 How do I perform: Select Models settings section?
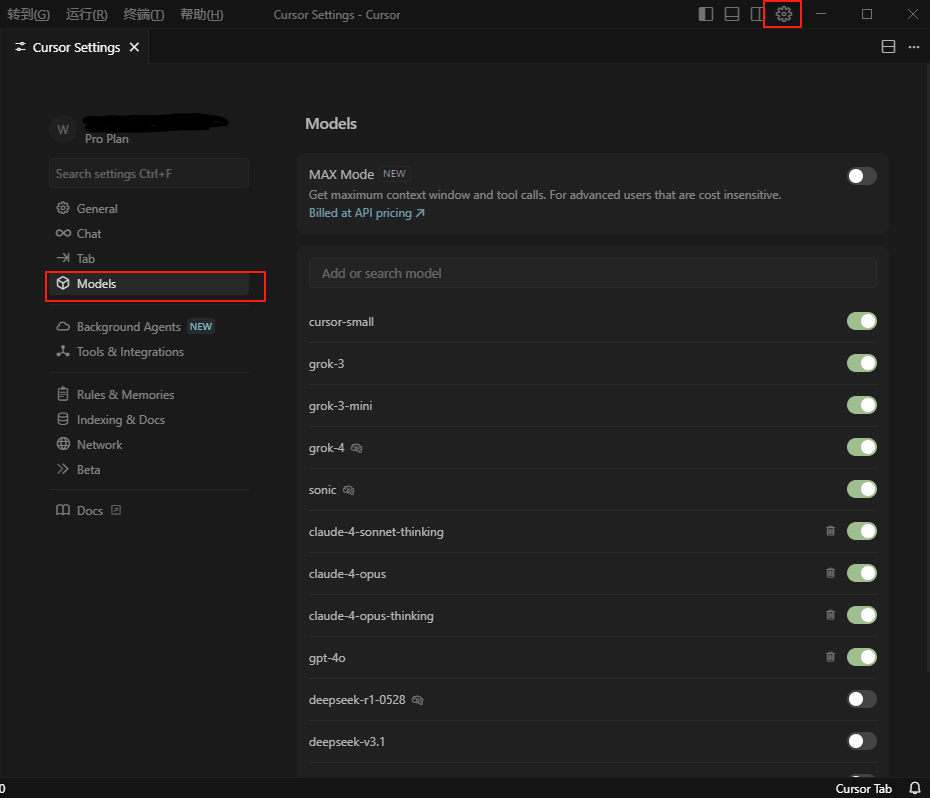pos(149,284)
